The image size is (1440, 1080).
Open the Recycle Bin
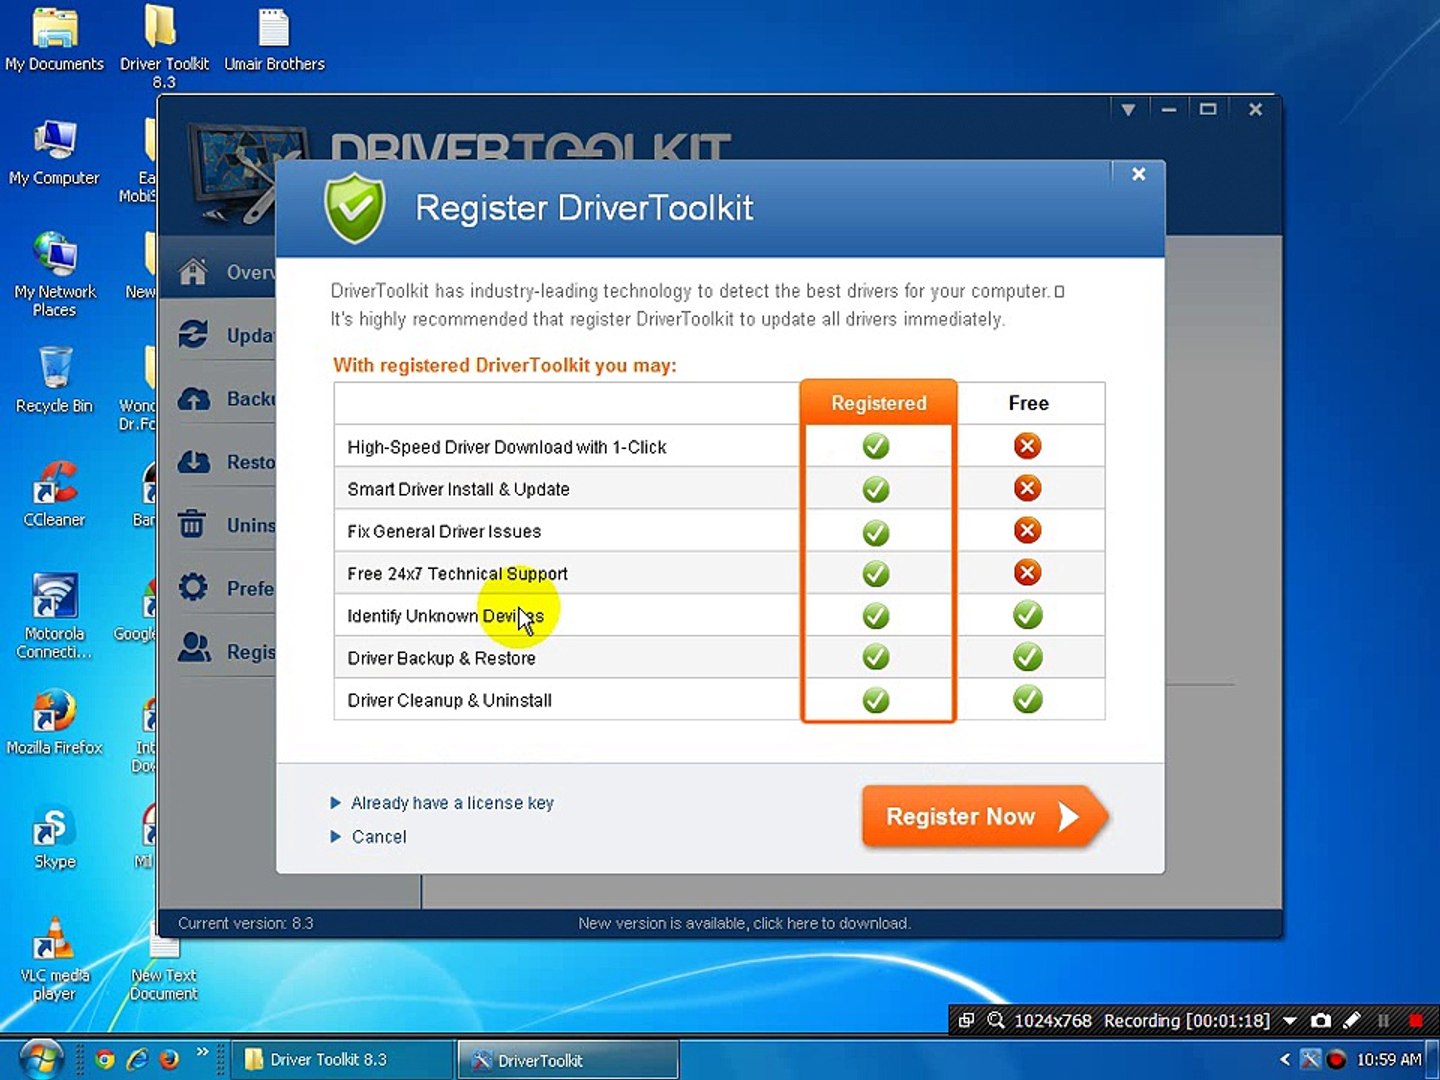tap(55, 380)
